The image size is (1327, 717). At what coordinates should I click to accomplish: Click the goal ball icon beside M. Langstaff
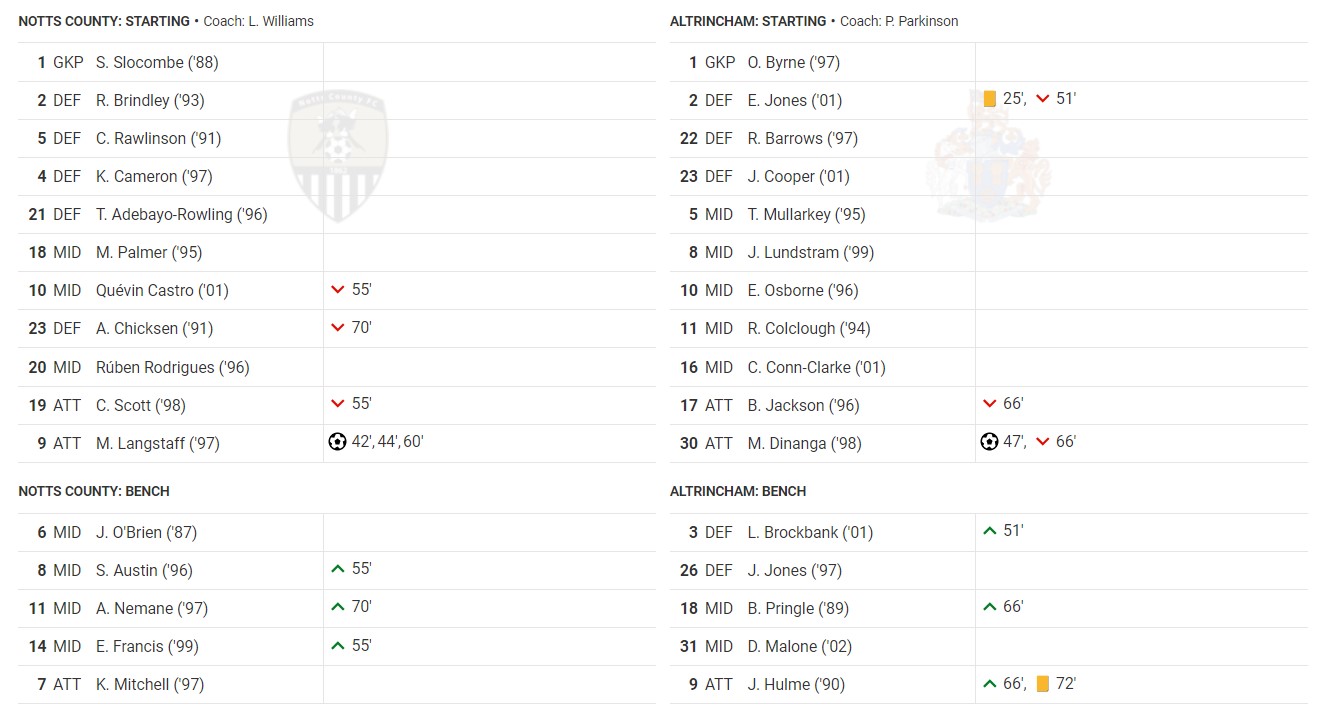click(x=337, y=441)
